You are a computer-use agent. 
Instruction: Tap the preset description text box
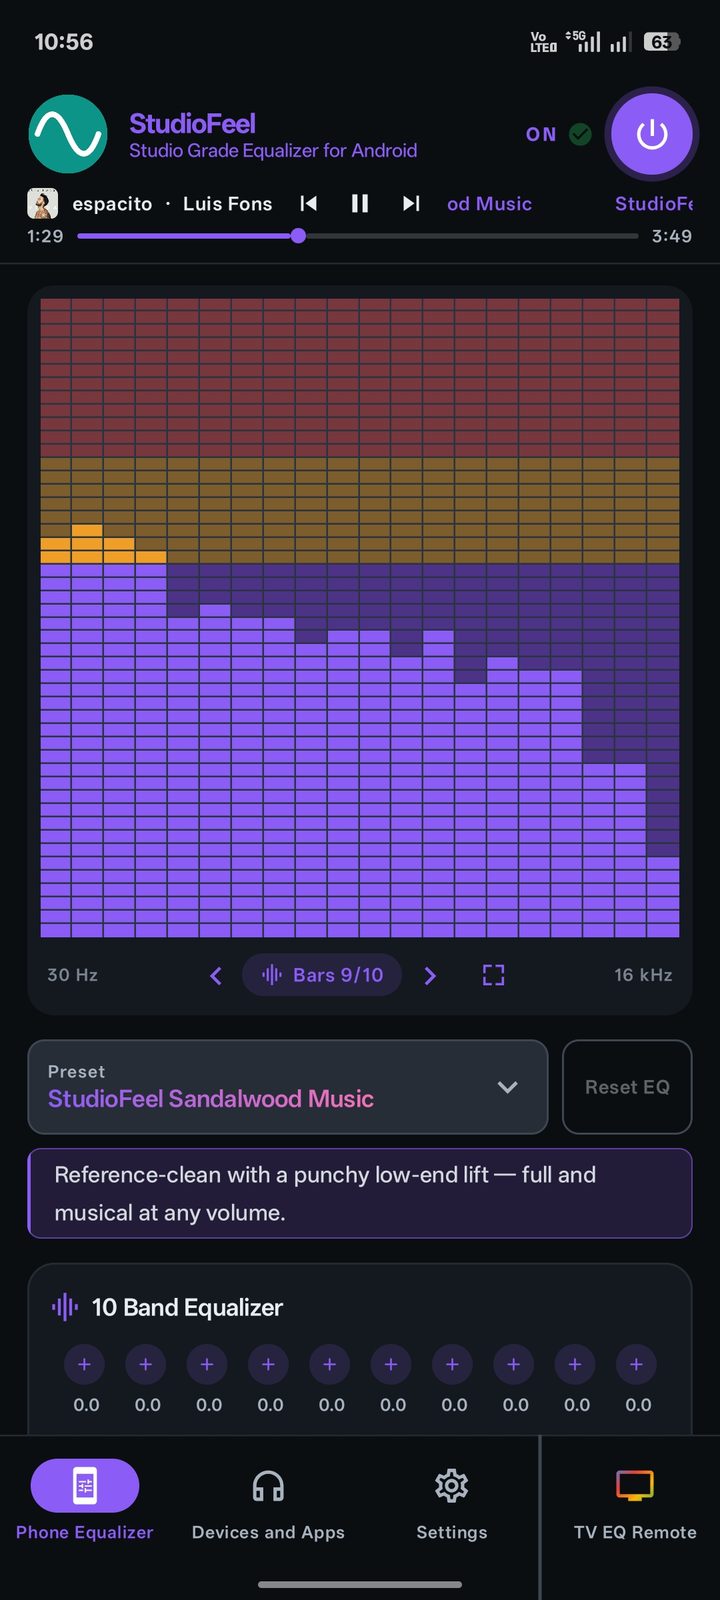[360, 1193]
